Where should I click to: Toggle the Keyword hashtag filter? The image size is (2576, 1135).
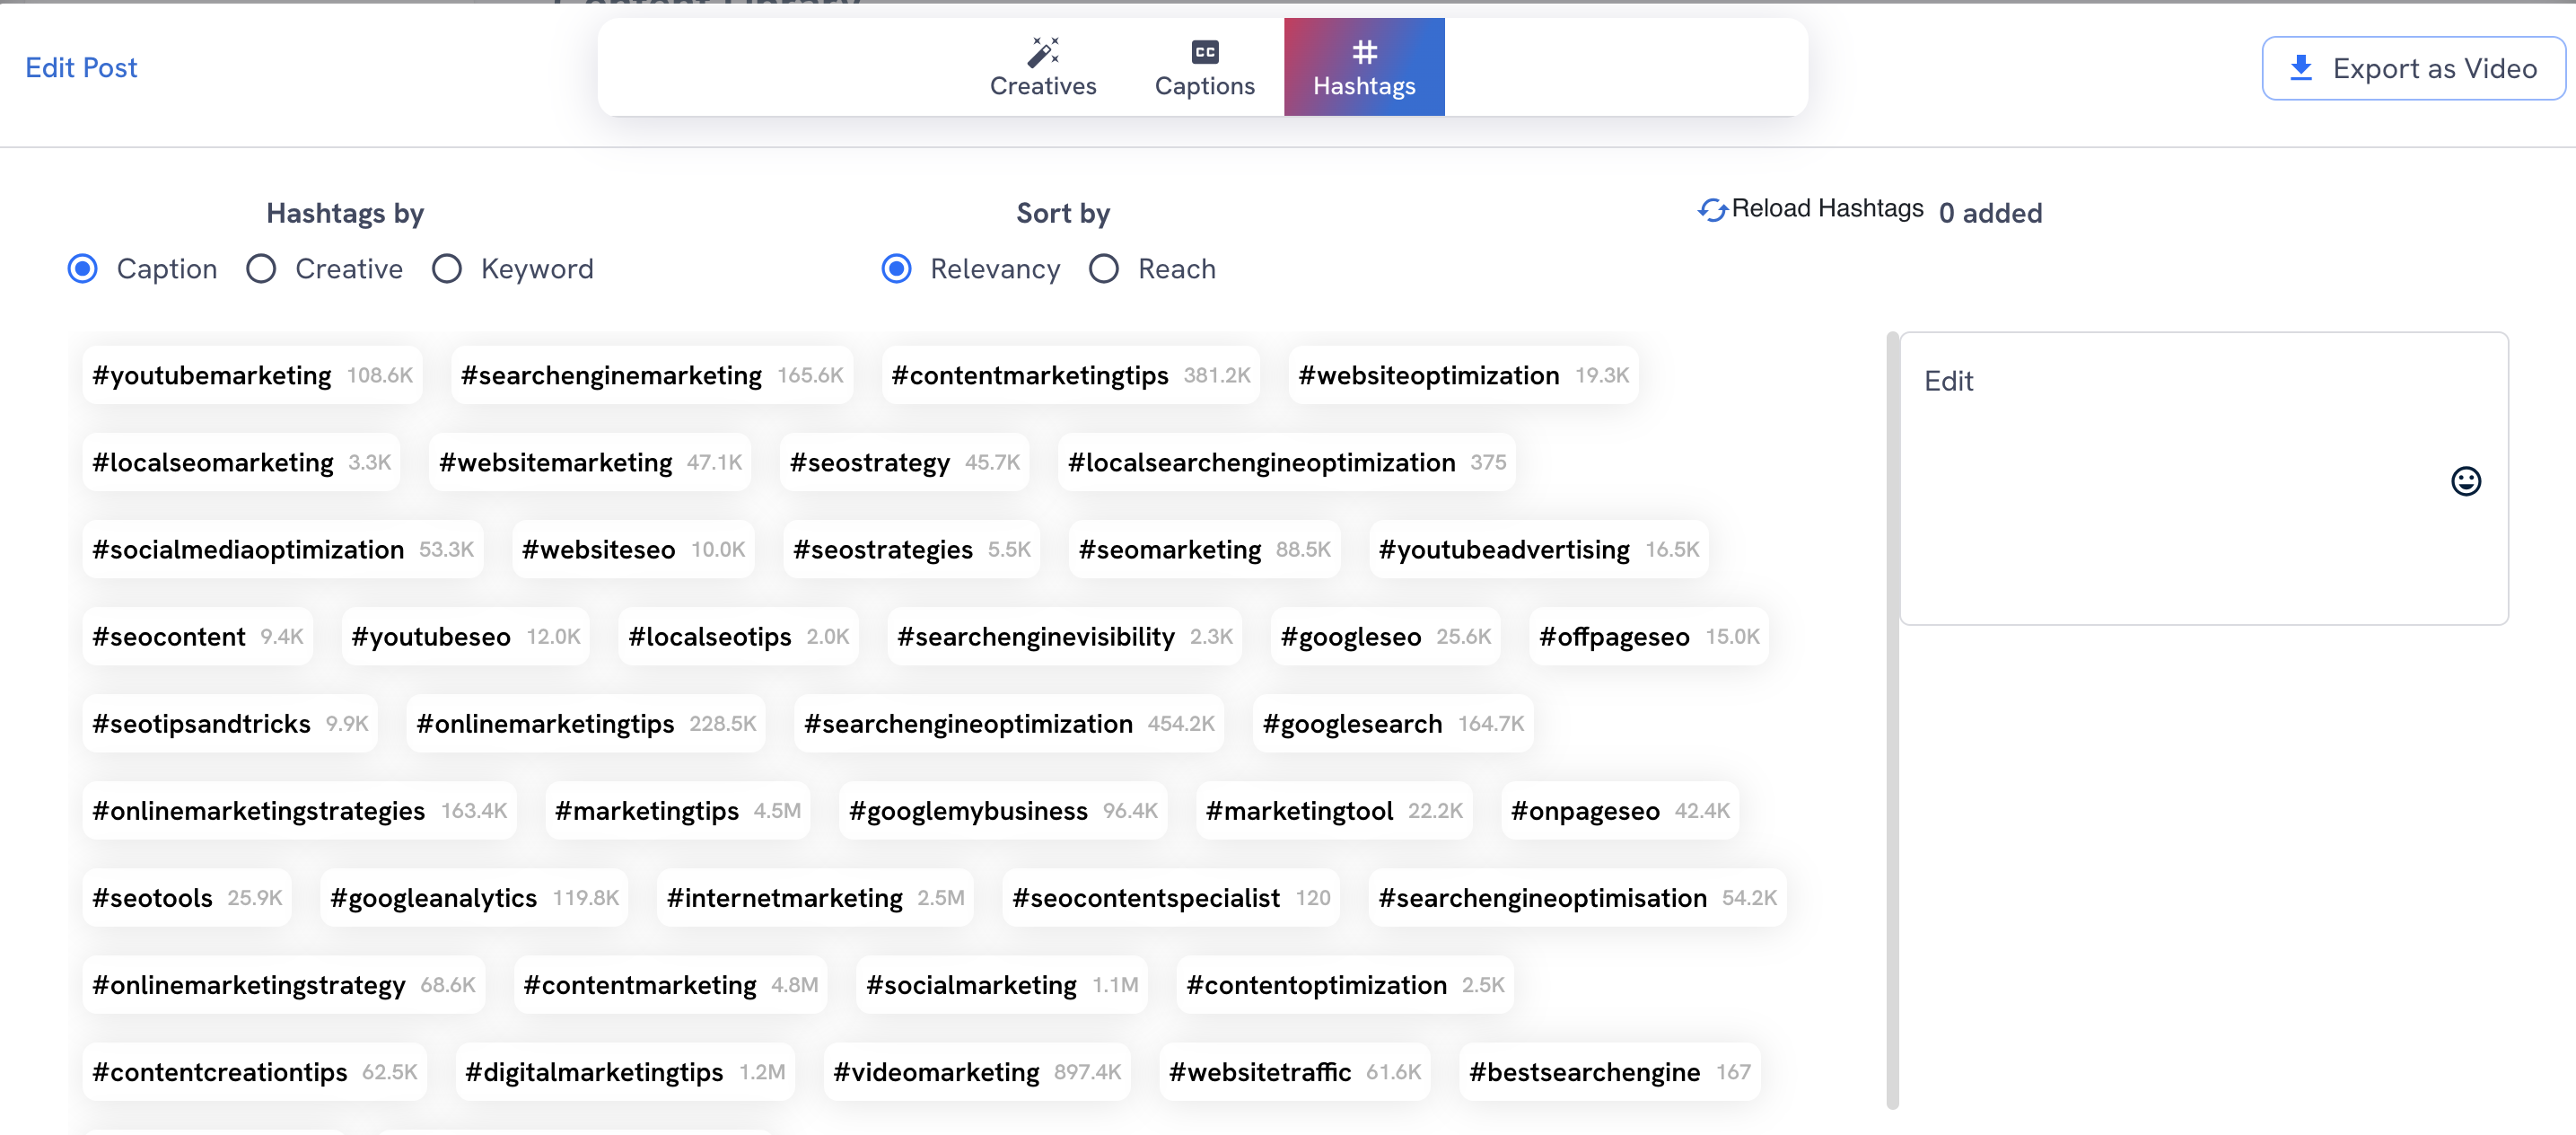447,269
